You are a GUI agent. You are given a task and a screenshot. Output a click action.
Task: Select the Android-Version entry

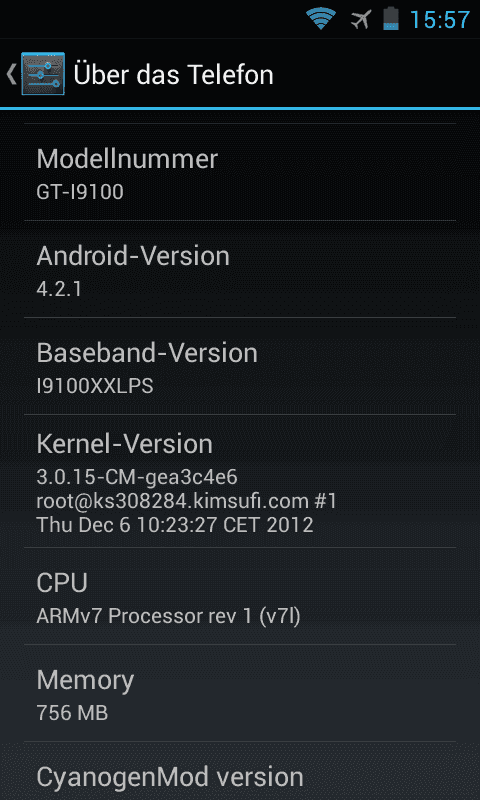pos(240,269)
